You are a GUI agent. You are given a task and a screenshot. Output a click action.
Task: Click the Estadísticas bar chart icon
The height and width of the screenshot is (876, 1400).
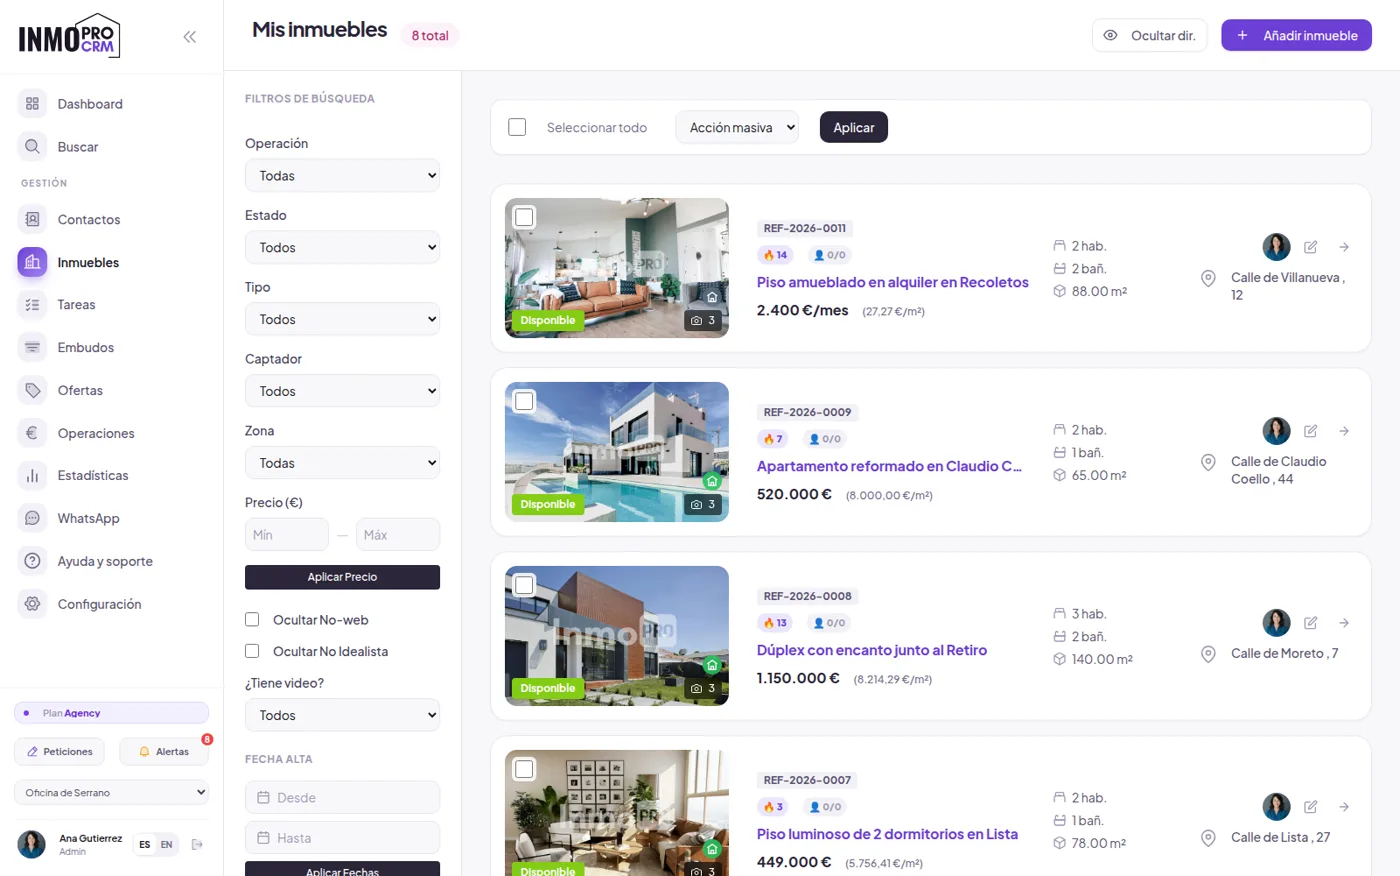(x=33, y=476)
